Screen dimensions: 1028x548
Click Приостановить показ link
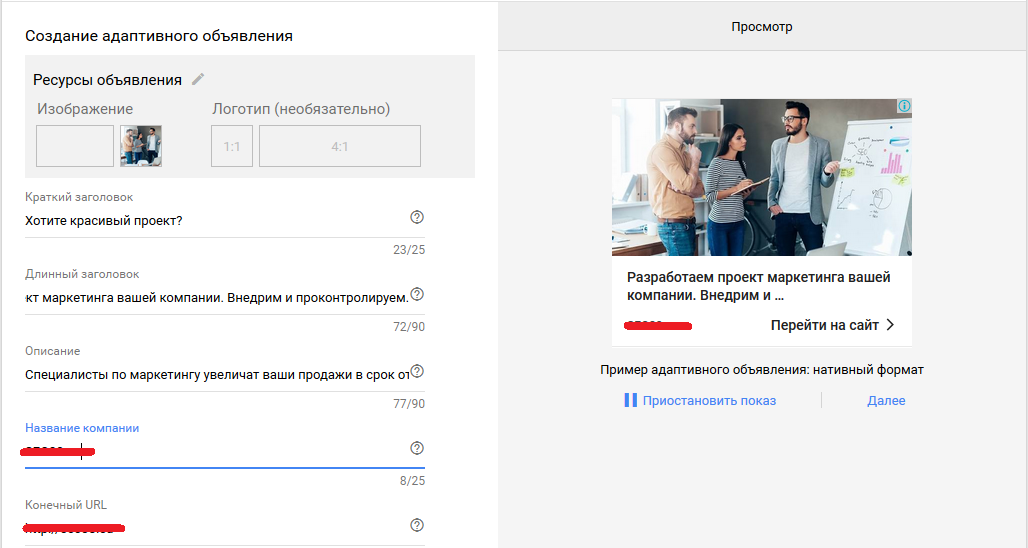coord(709,401)
